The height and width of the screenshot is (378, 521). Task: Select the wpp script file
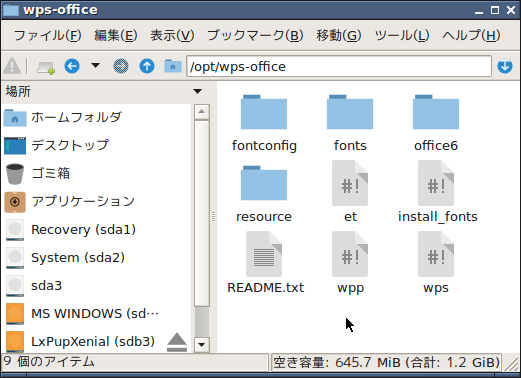click(x=350, y=263)
